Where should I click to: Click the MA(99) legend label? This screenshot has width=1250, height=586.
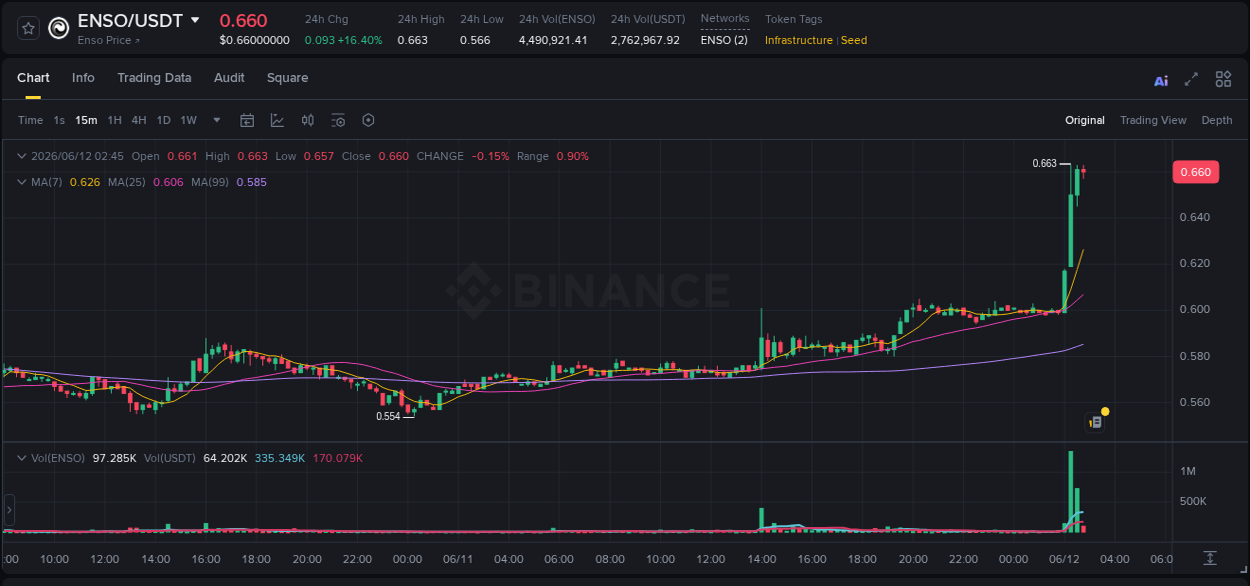(210, 182)
